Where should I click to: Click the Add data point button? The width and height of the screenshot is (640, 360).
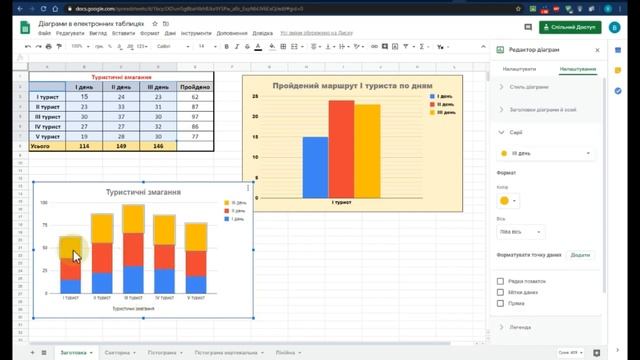pos(580,255)
